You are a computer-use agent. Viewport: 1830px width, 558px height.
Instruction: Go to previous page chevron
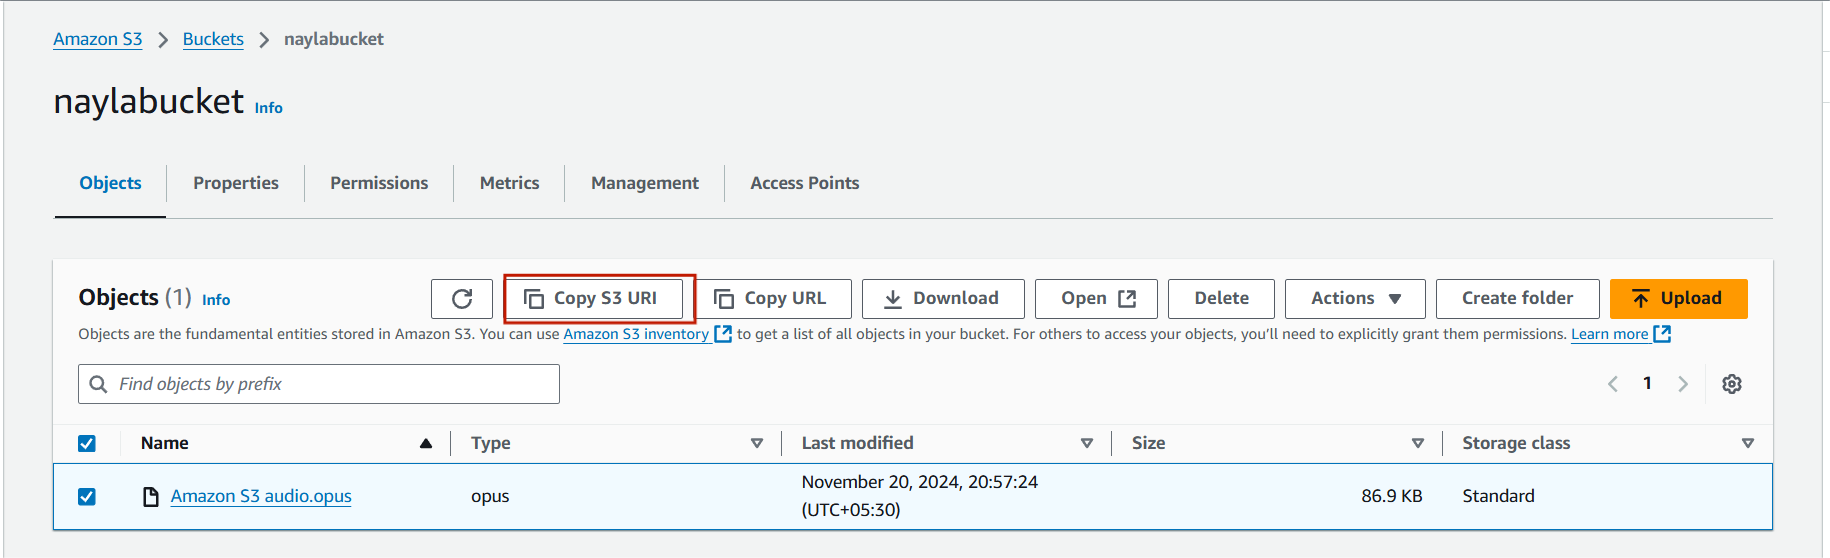tap(1613, 384)
